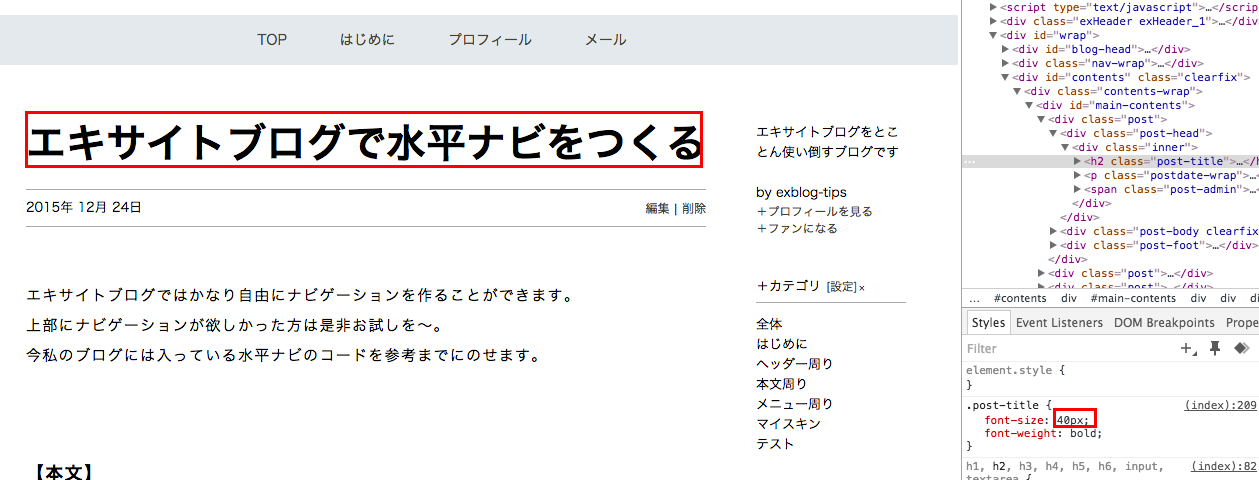Click ＋ファンになる link
This screenshot has height=480, width=1259.
[x=797, y=228]
